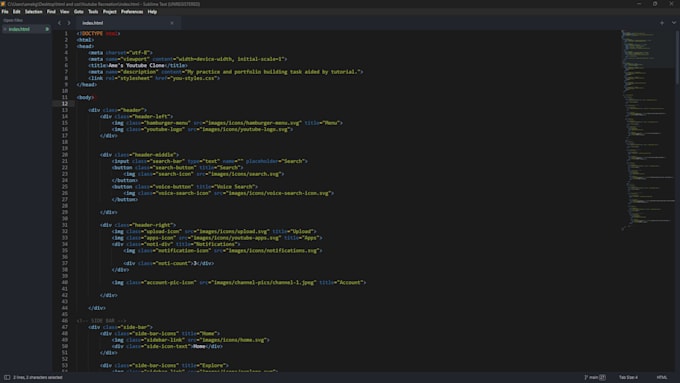The height and width of the screenshot is (383, 680).
Task: Select the index.html editor tab
Action: coord(128,23)
